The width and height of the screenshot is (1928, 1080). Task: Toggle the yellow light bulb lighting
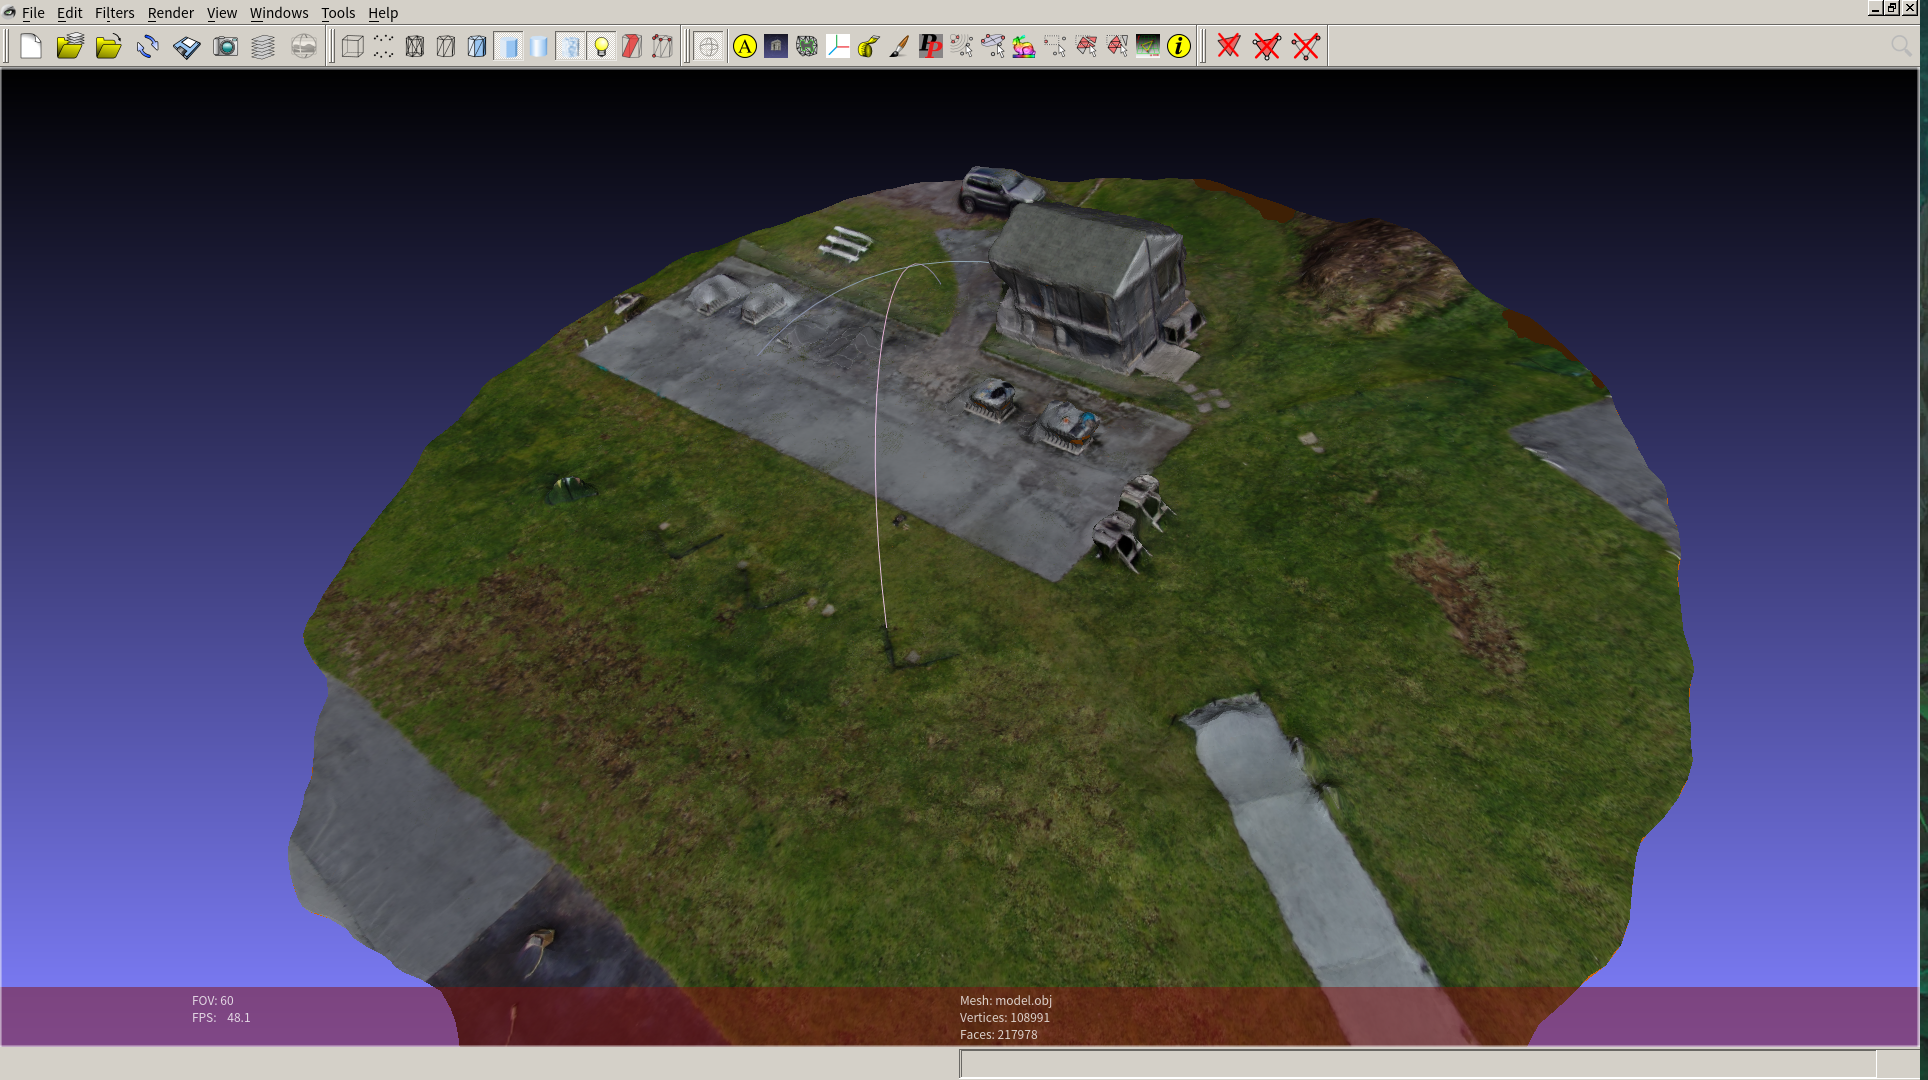[x=601, y=46]
